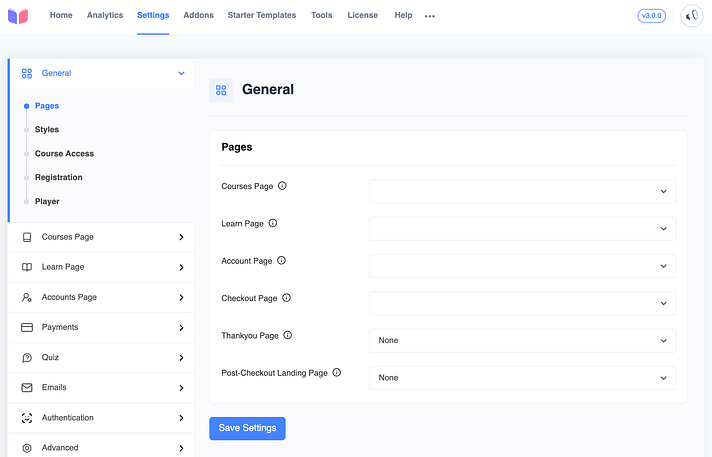Click the info icon beside Checkout Page label
The height and width of the screenshot is (457, 712).
(287, 298)
